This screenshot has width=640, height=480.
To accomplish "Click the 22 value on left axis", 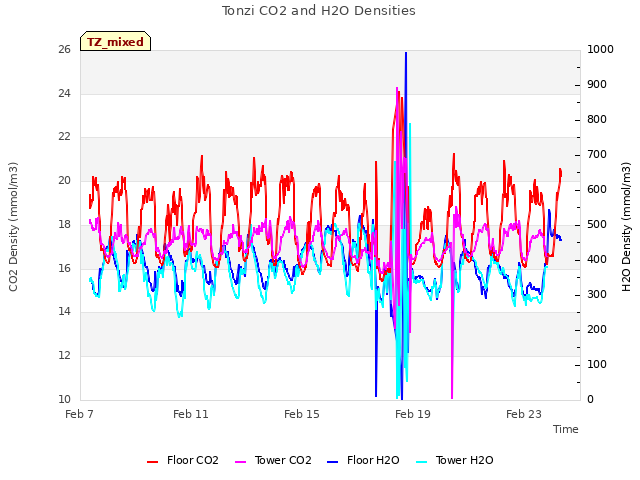I will 64,137.
